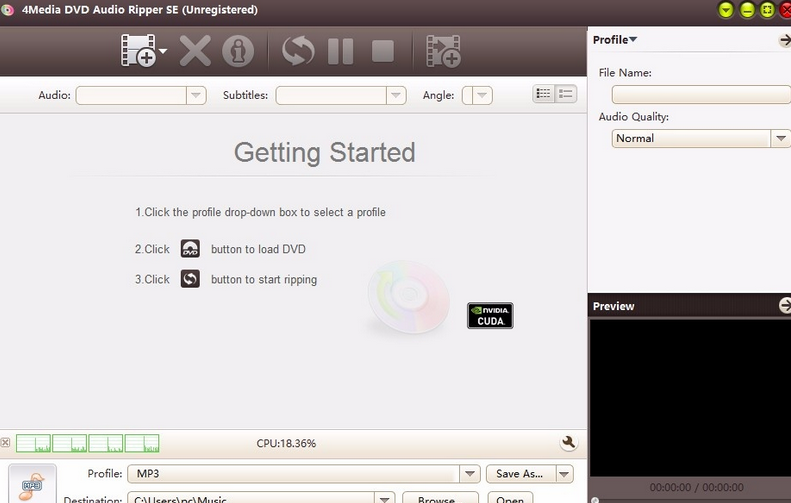Click the Save As... button
The height and width of the screenshot is (503, 791).
coord(521,474)
